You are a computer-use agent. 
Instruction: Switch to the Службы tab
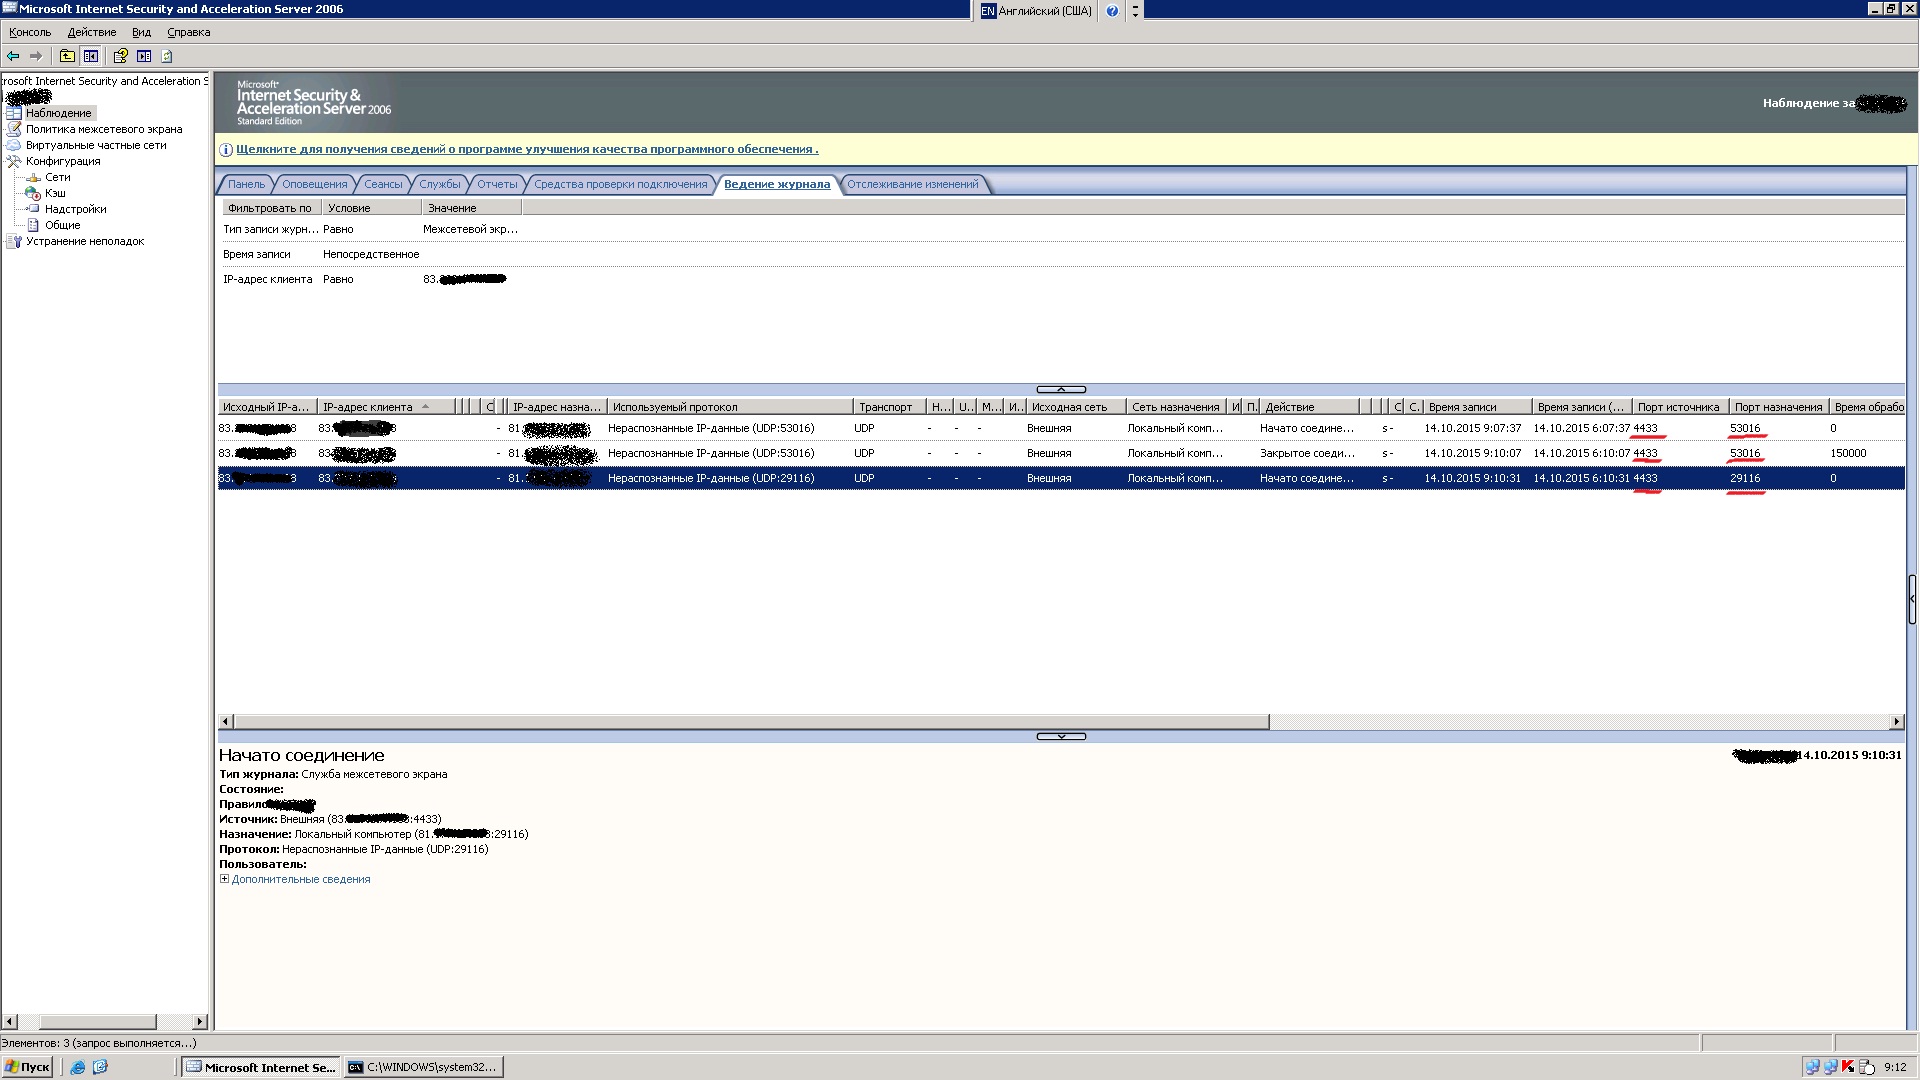tap(440, 184)
